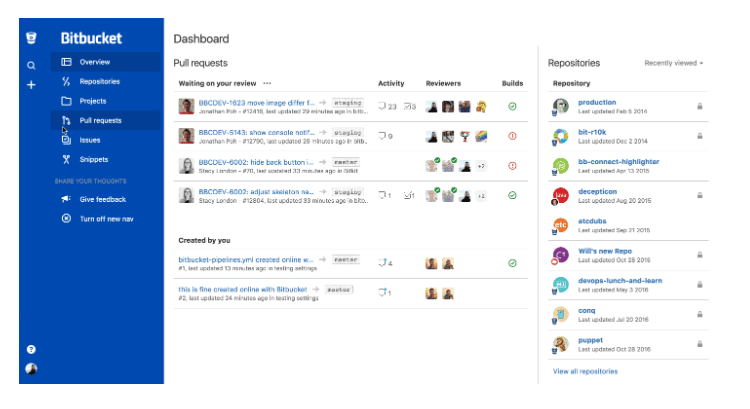Viewport: 750px width, 409px height.
Task: Click the staging branch tag on BBCDEV-1623
Action: (347, 102)
